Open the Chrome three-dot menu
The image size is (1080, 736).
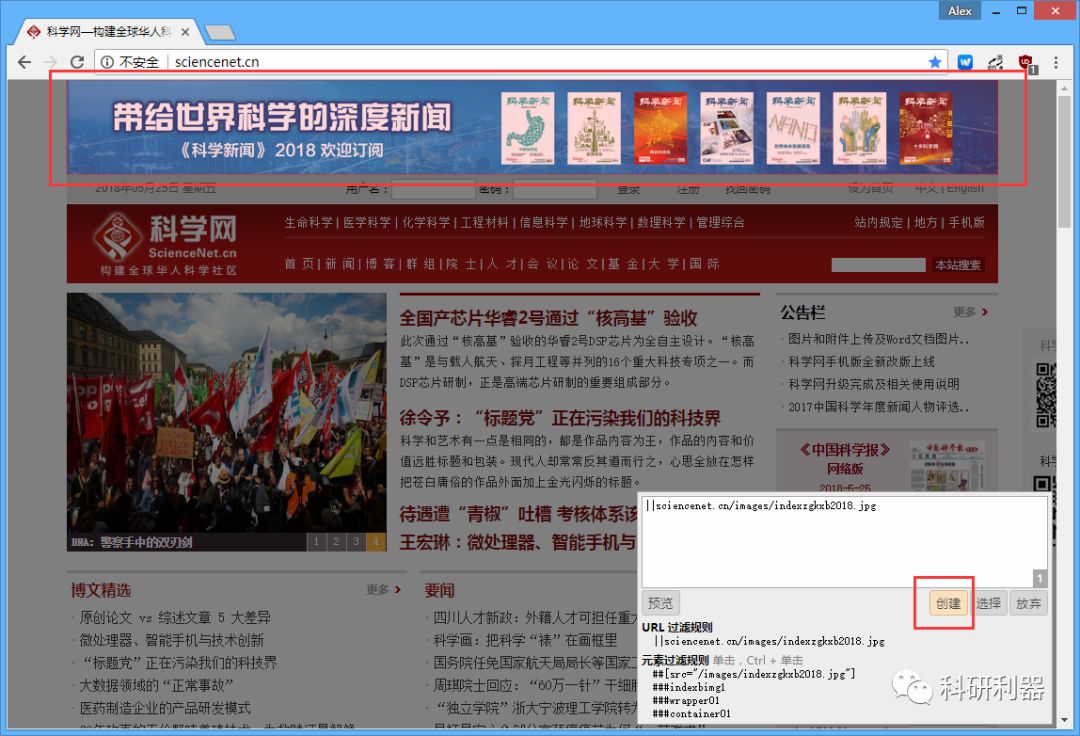coord(1056,62)
